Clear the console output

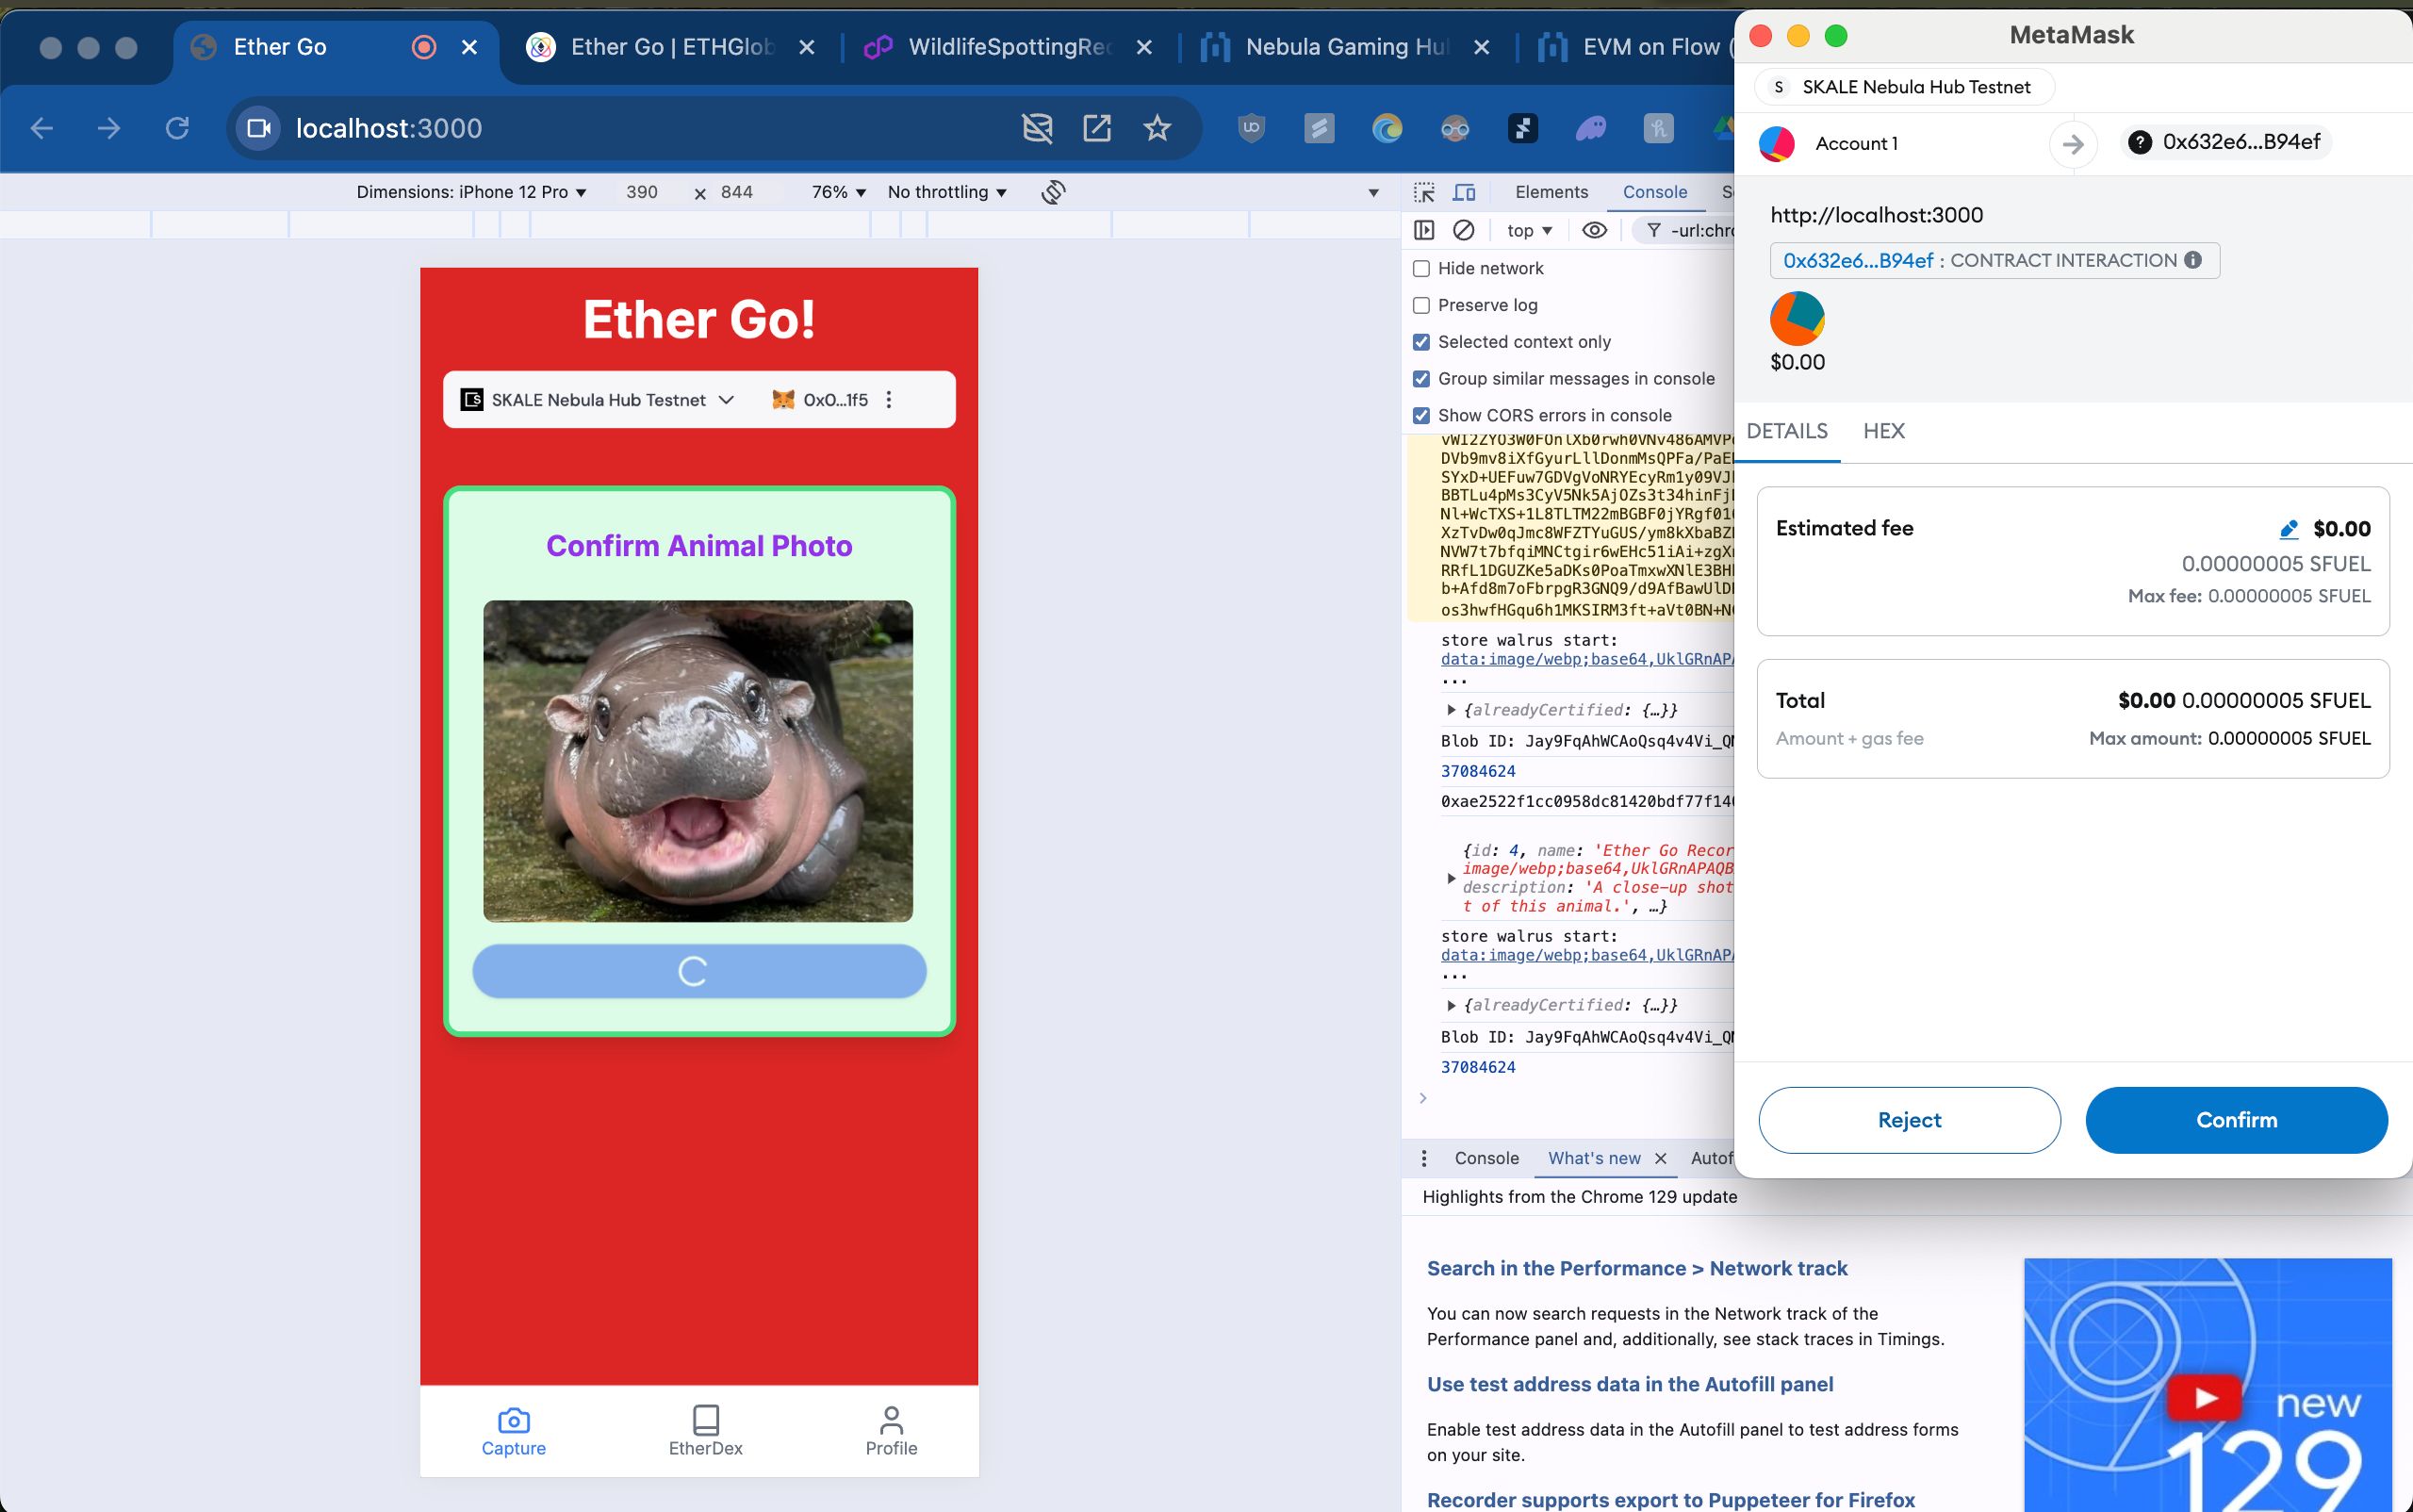(1463, 230)
